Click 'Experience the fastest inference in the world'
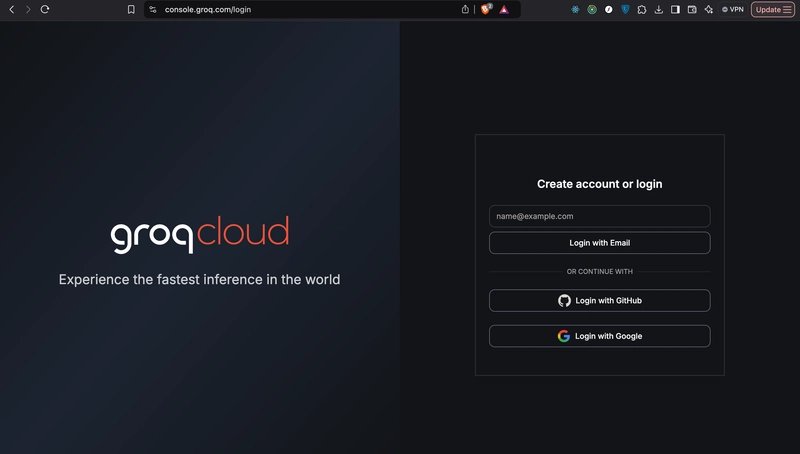This screenshot has height=454, width=800. tap(199, 280)
